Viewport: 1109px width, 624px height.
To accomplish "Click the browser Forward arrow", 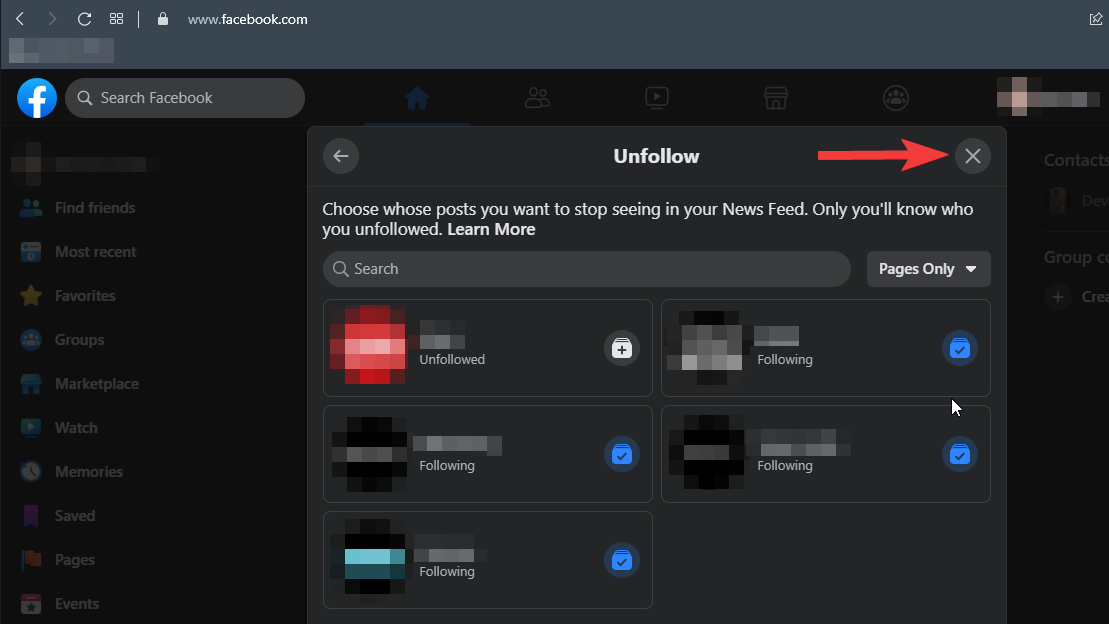I will pyautogui.click(x=52, y=19).
